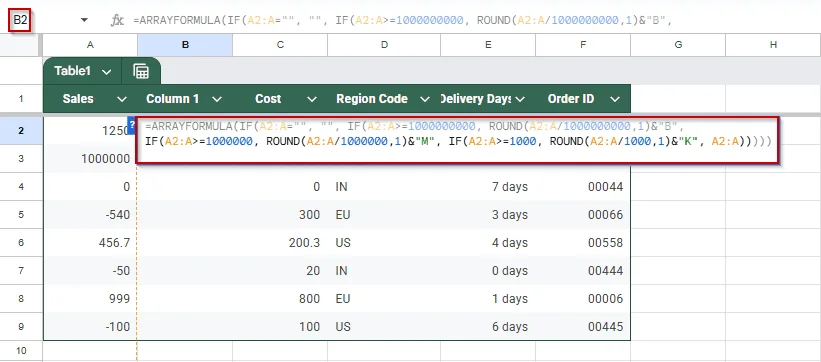Screen dimensions: 821x362
Task: Click Cost cell with 300
Action: (x=280, y=214)
